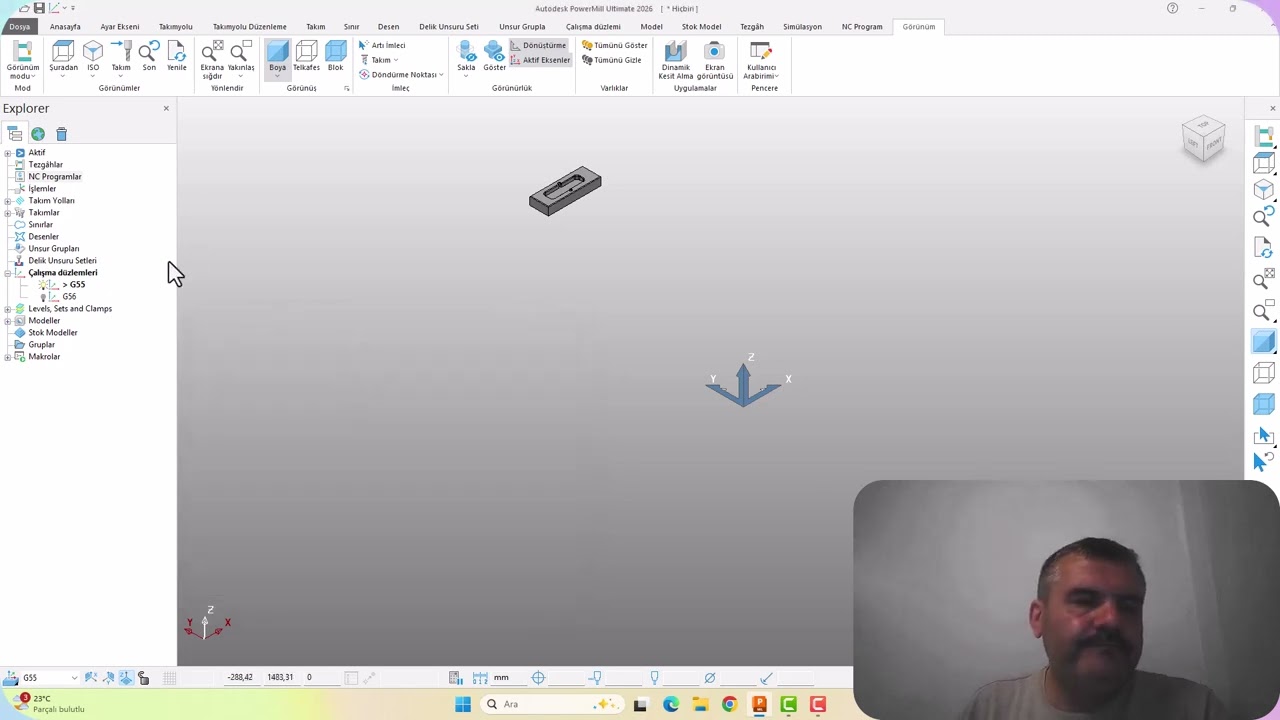Click Tümünü Göster show all
The width and height of the screenshot is (1280, 720).
pyautogui.click(x=615, y=45)
